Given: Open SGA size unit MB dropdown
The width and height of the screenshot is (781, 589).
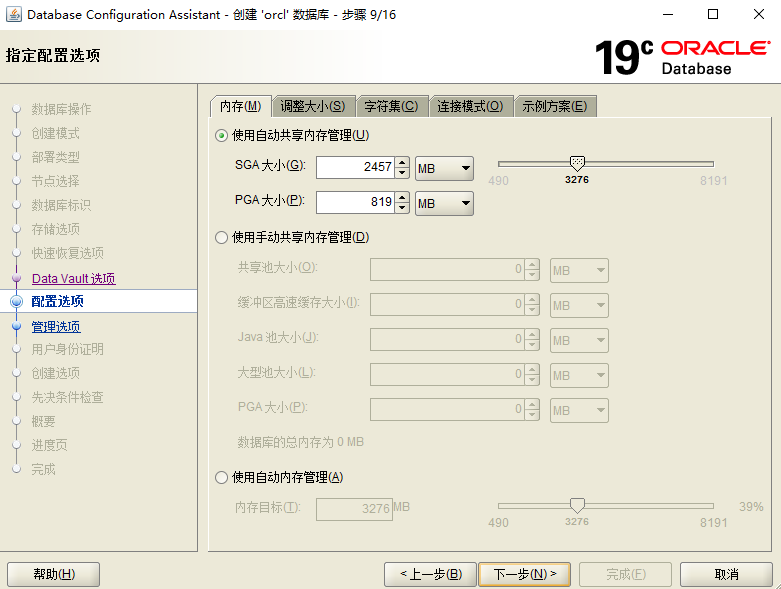Looking at the screenshot, I should pos(444,168).
